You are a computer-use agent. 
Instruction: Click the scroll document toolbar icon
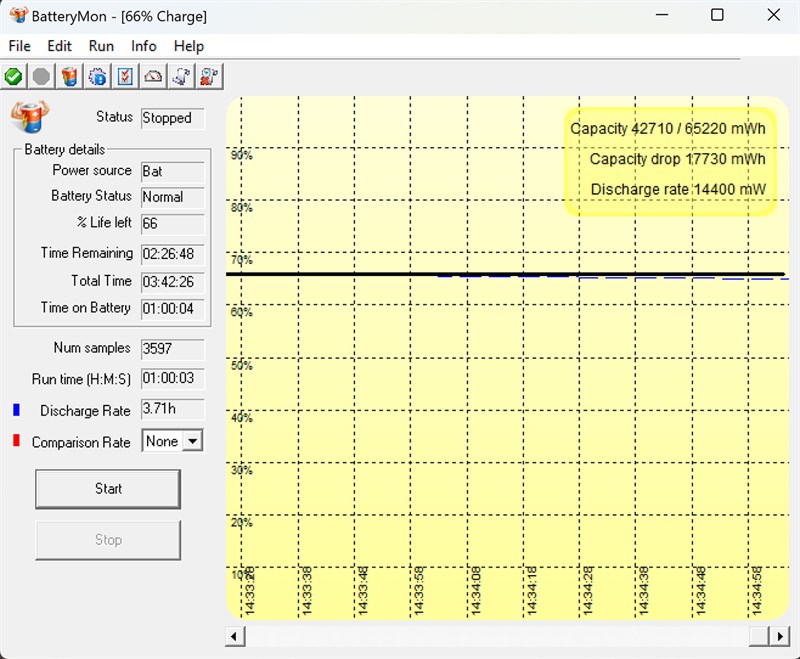181,76
